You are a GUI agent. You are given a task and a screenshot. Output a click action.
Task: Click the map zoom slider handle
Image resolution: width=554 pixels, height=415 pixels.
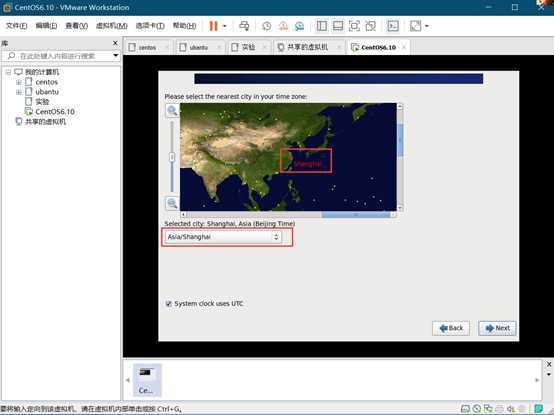172,157
